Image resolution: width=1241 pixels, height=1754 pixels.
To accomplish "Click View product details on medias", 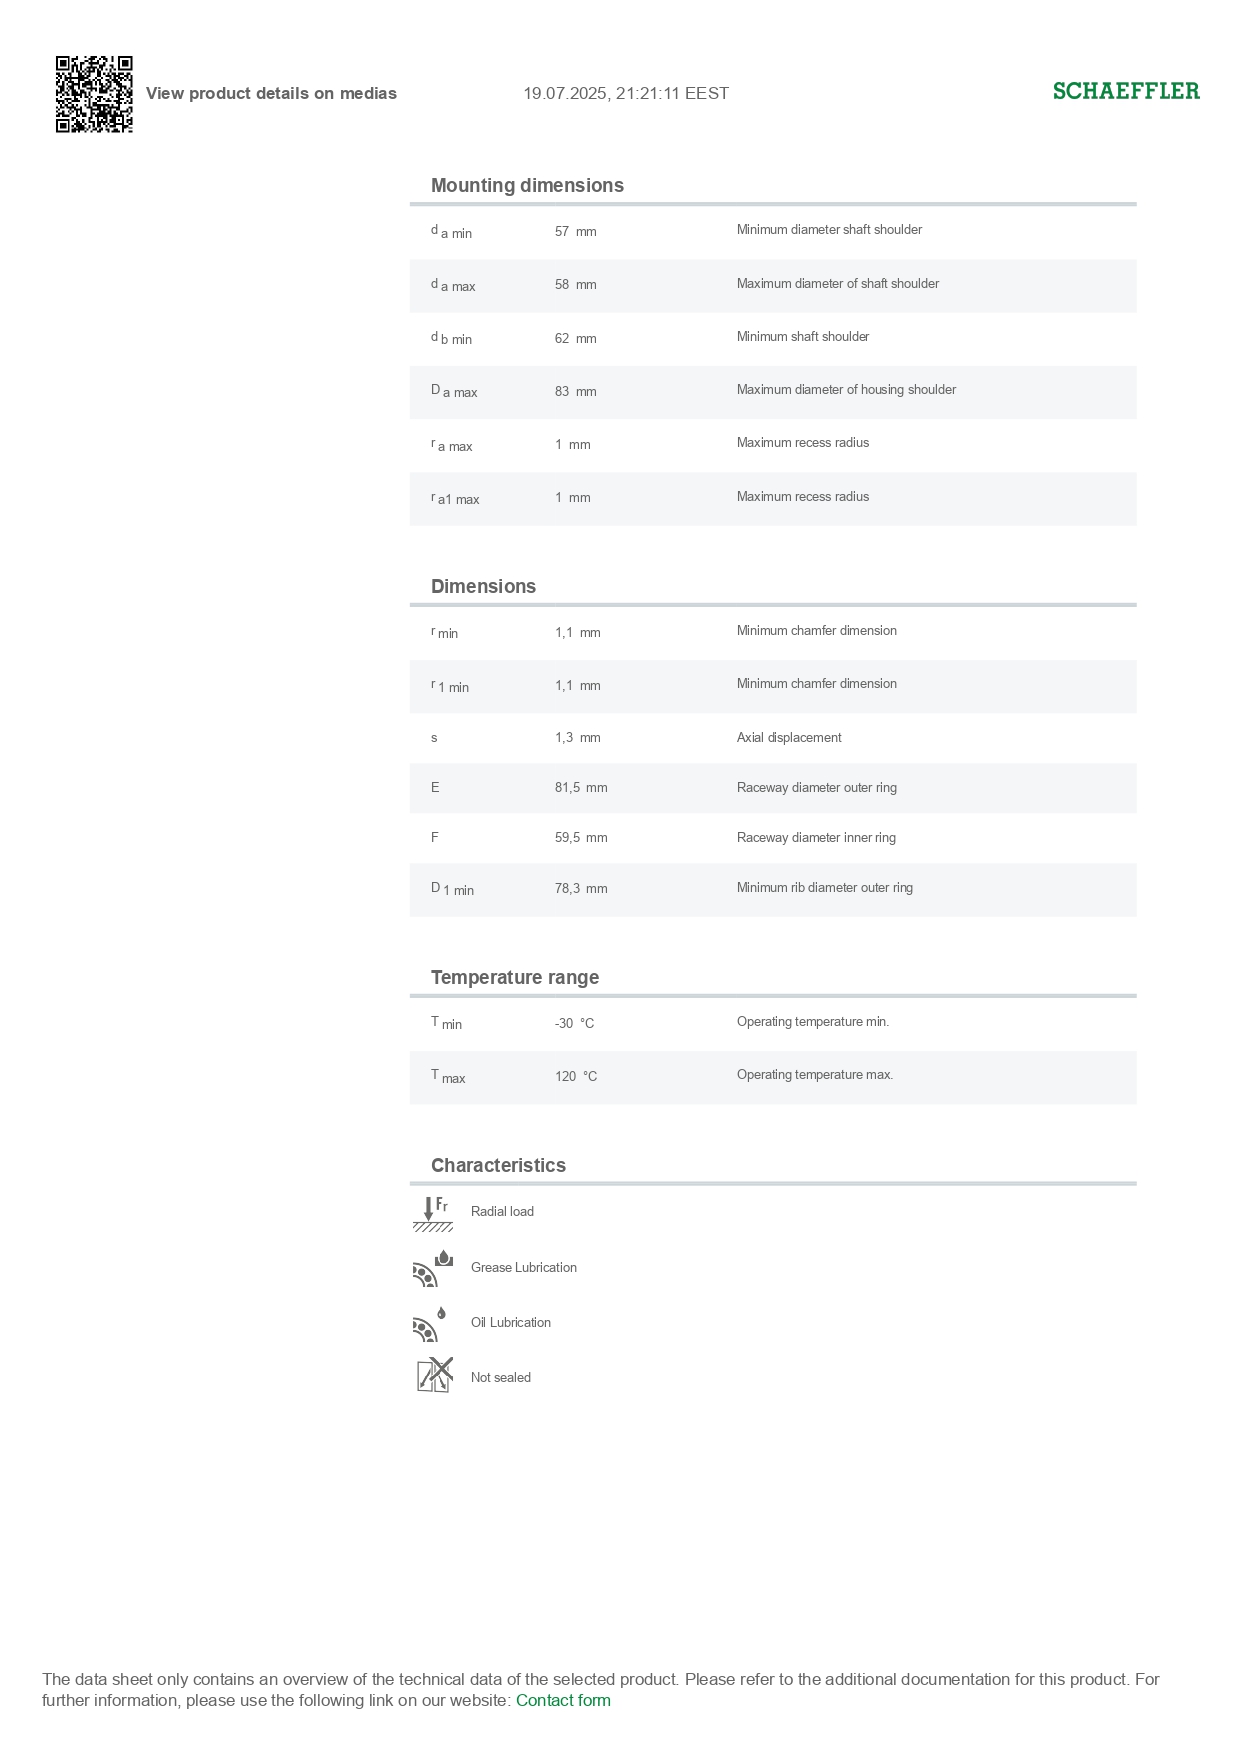I will tap(271, 93).
